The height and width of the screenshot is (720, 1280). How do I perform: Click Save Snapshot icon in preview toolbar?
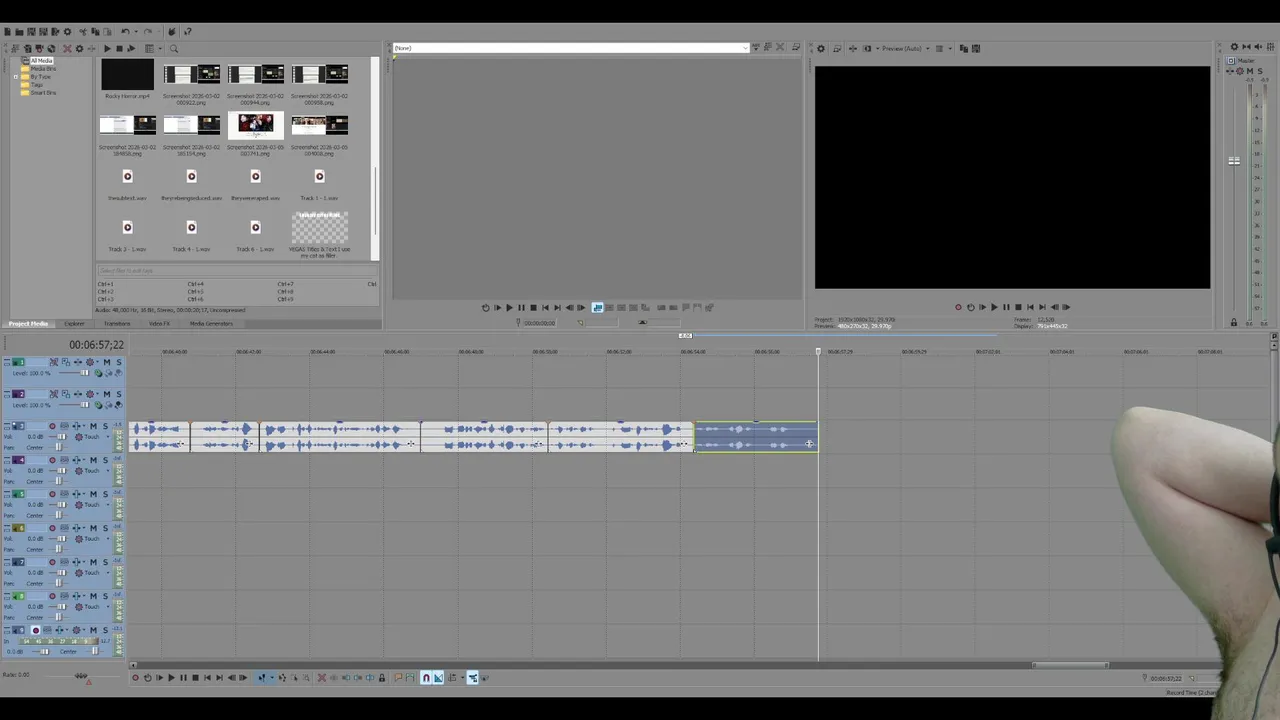976,48
